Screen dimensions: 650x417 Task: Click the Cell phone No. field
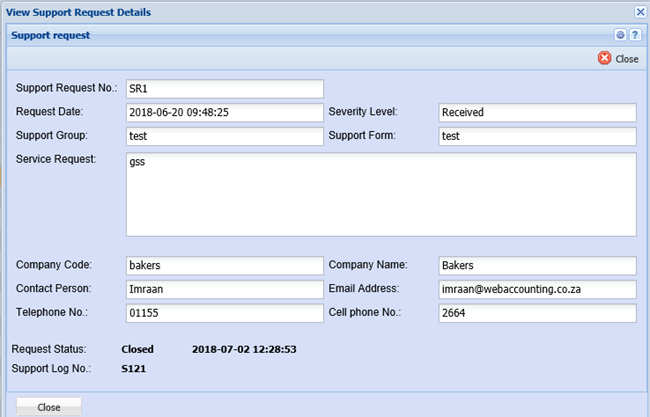537,313
